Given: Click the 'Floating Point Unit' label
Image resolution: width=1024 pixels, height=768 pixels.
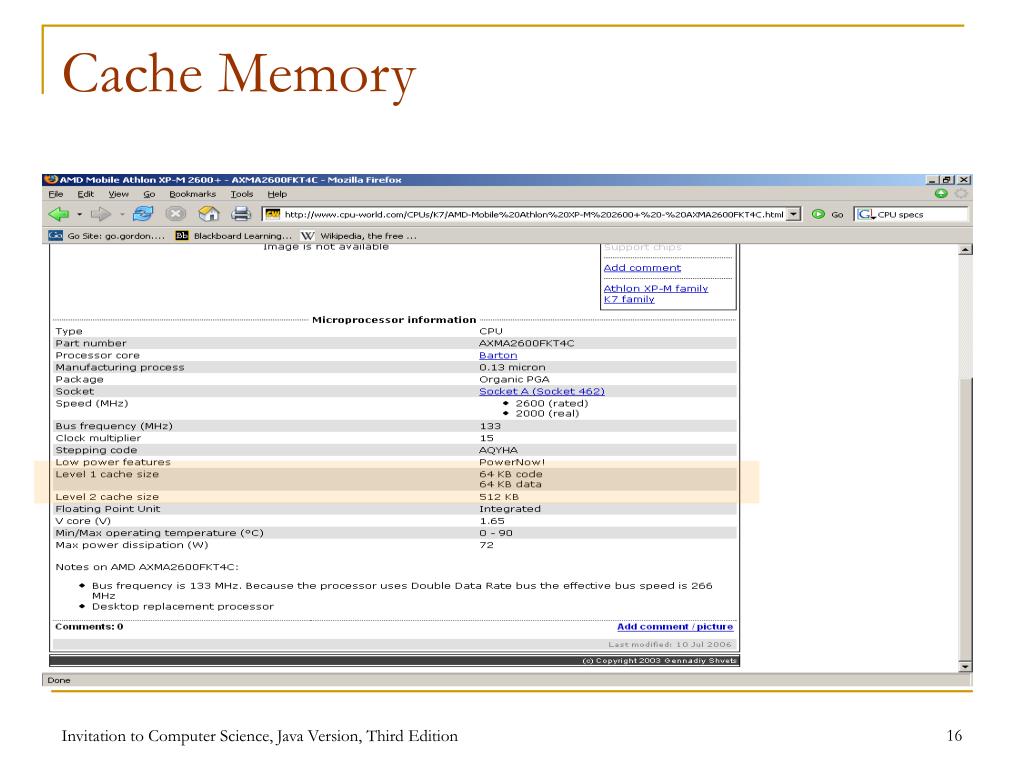Looking at the screenshot, I should click(x=108, y=509).
